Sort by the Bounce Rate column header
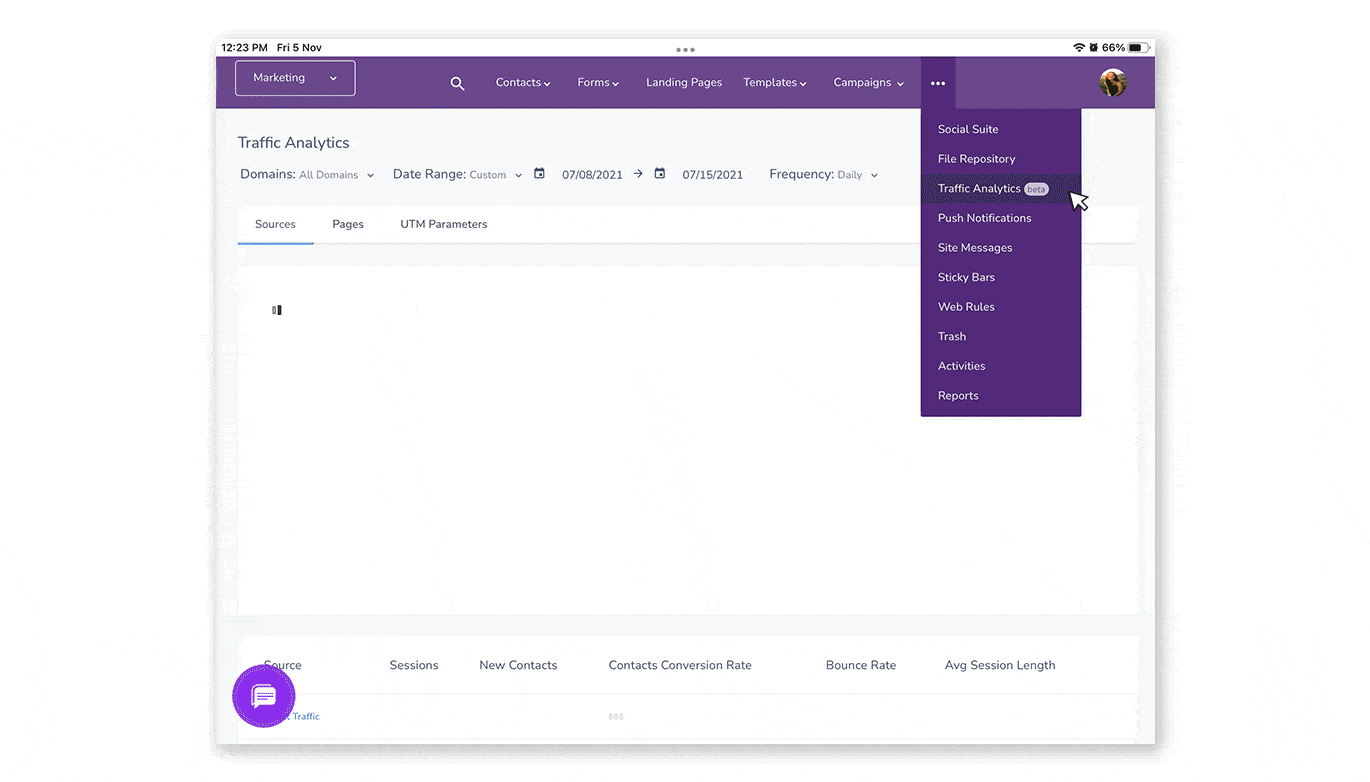The width and height of the screenshot is (1370, 782). (x=861, y=665)
